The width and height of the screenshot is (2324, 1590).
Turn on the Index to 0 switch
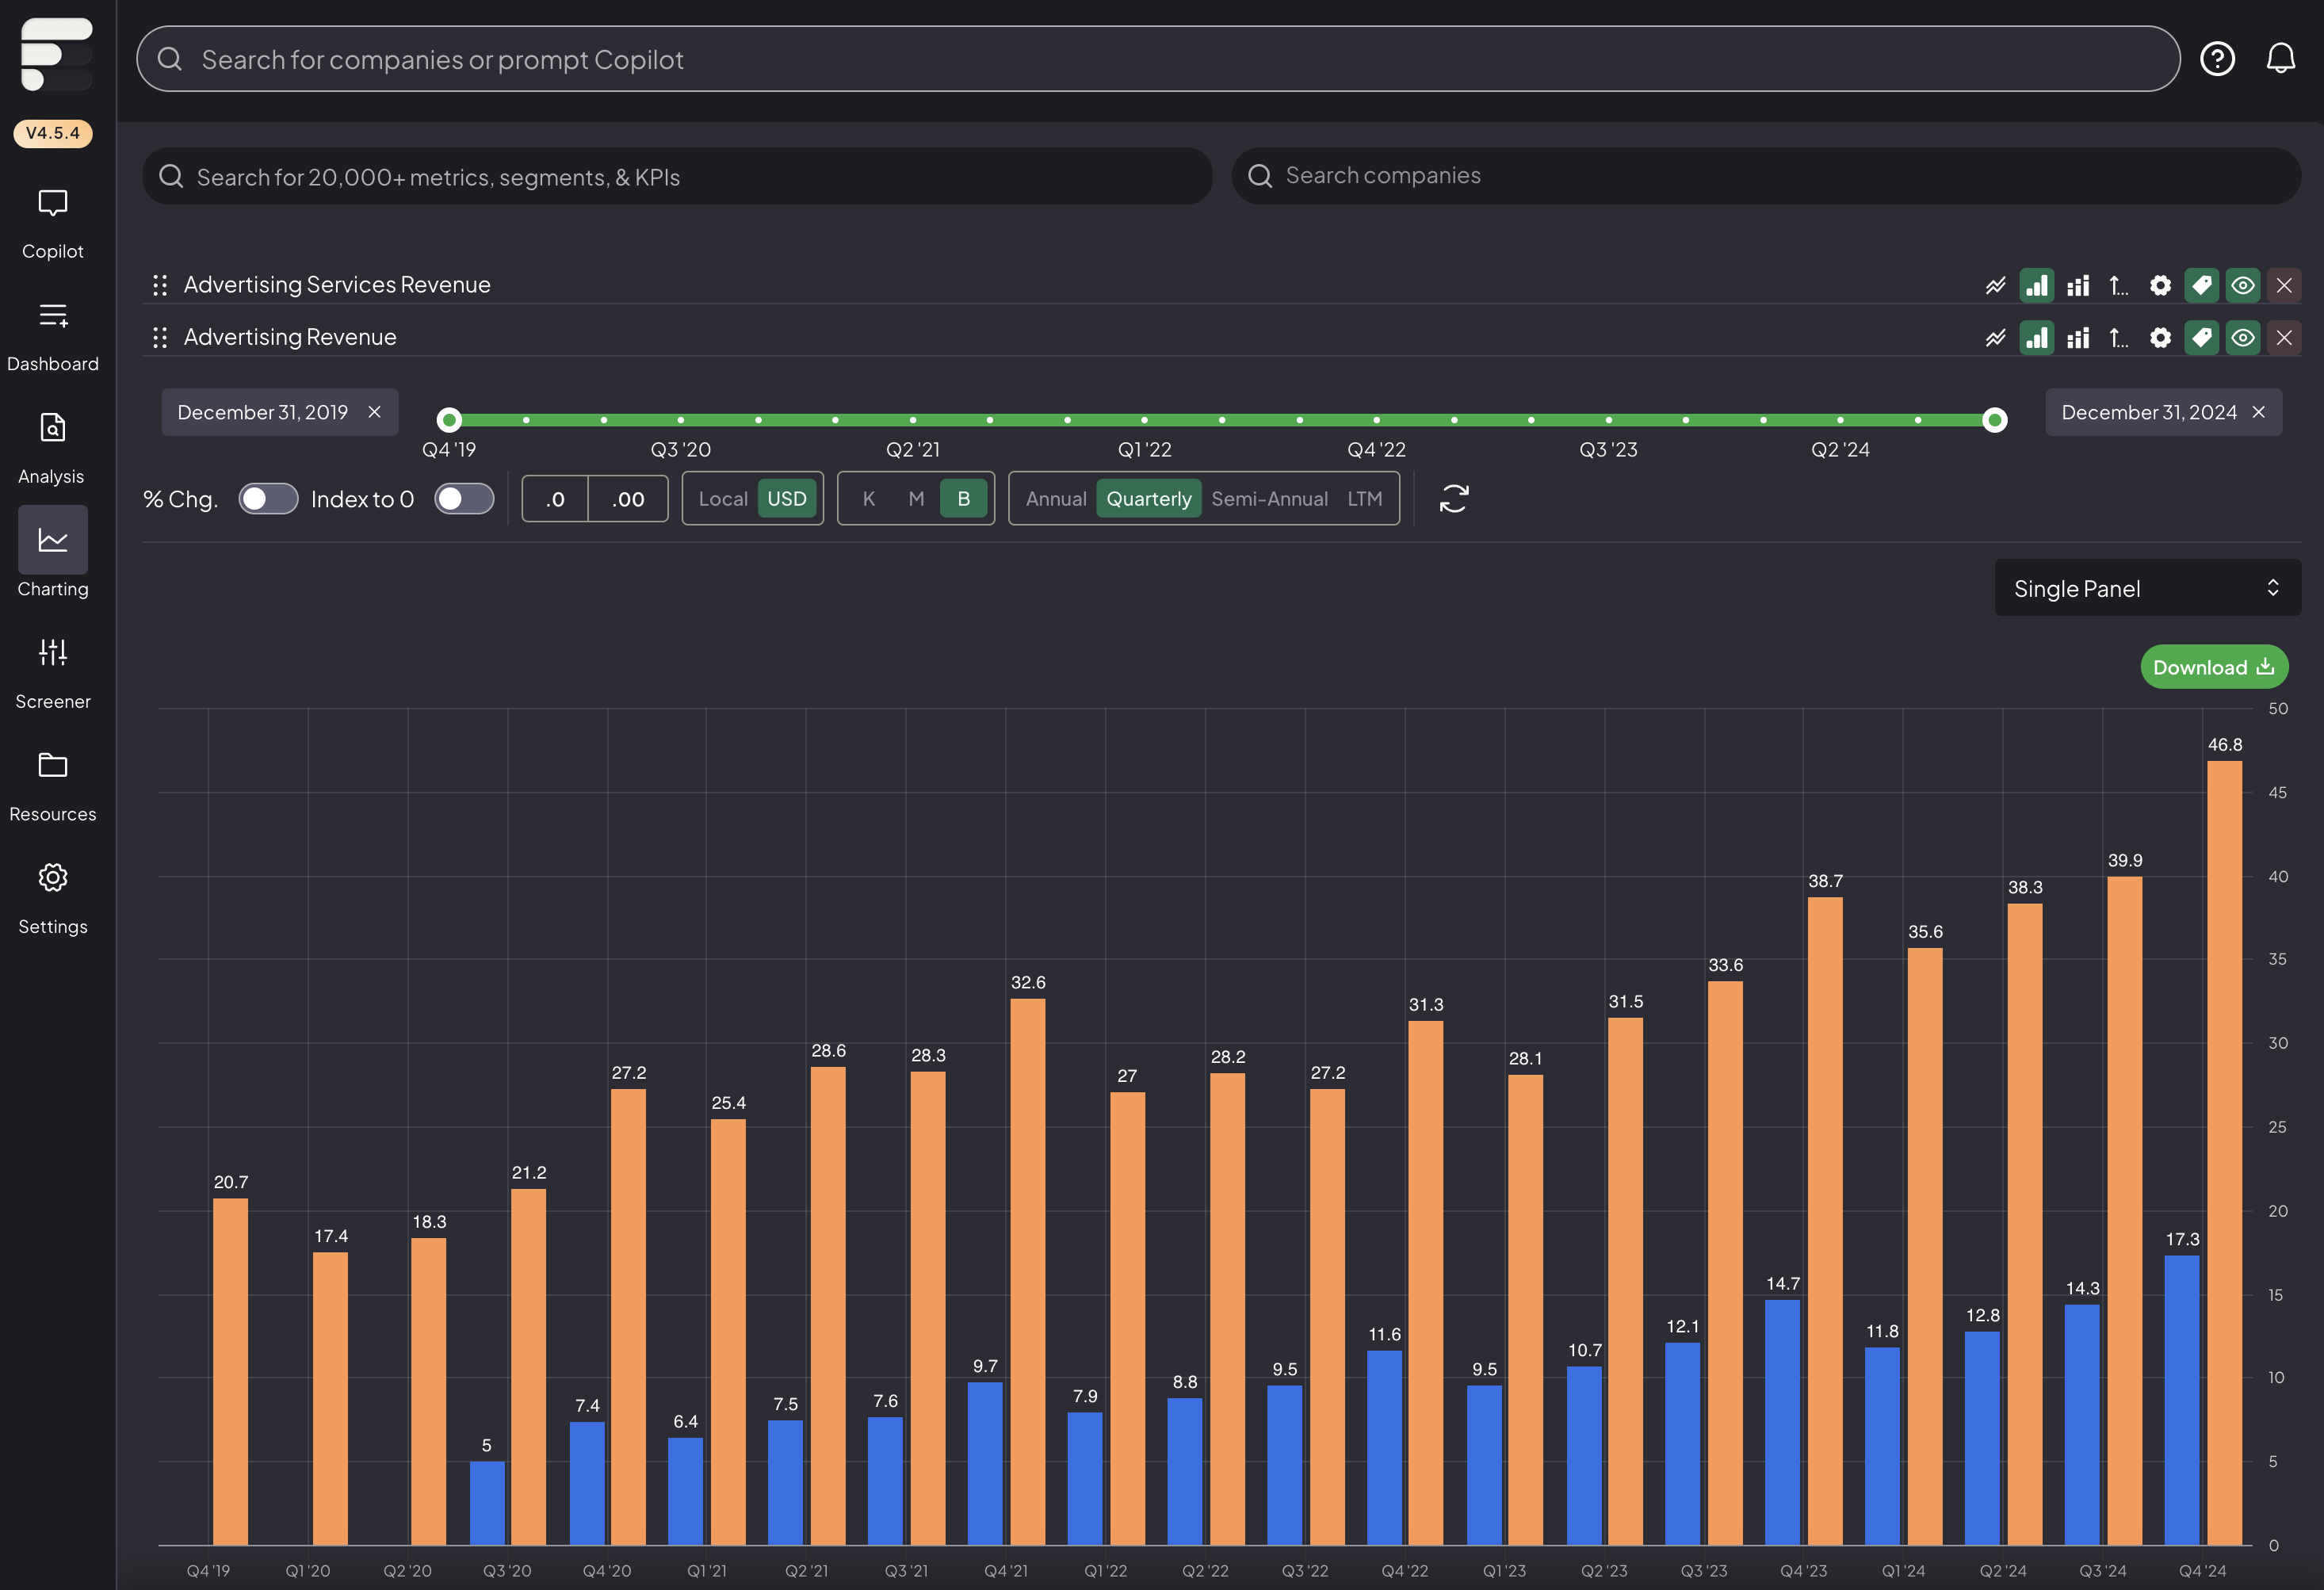click(x=464, y=498)
